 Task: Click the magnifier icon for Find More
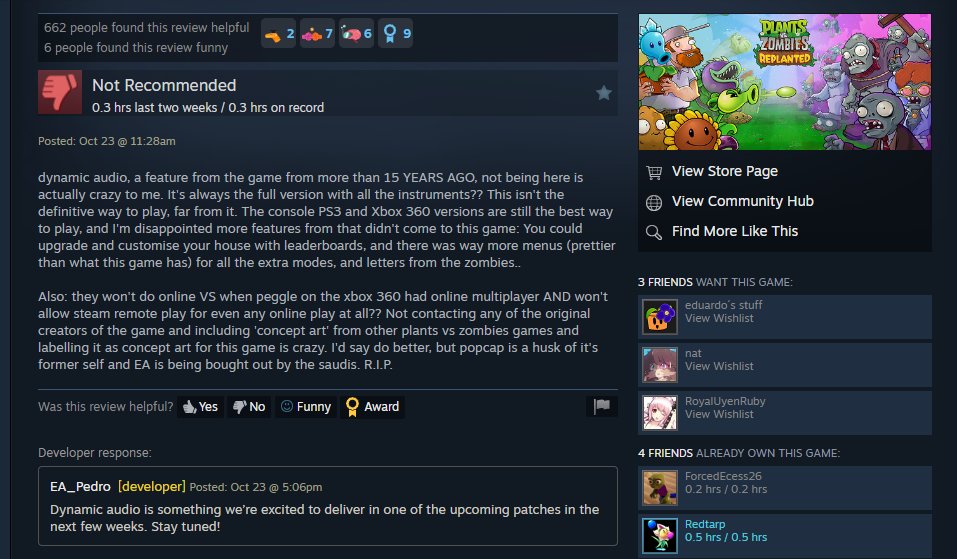click(654, 233)
